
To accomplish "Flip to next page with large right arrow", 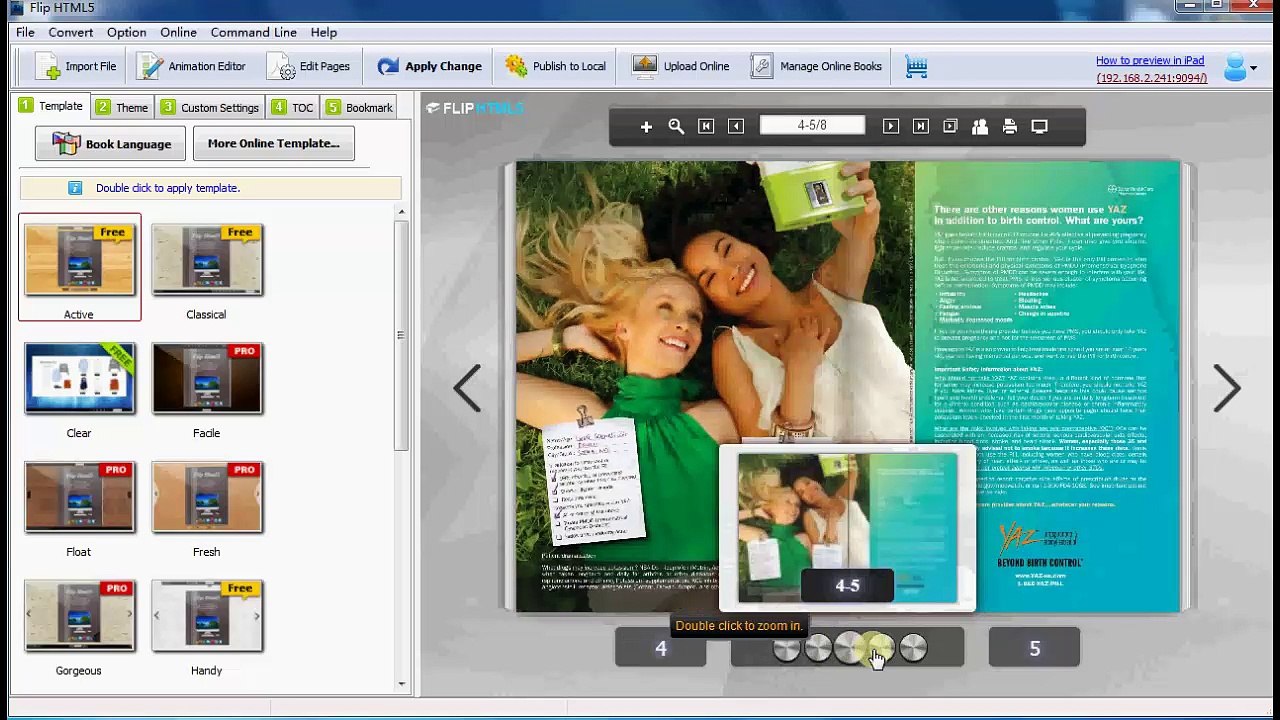I will tap(1226, 388).
